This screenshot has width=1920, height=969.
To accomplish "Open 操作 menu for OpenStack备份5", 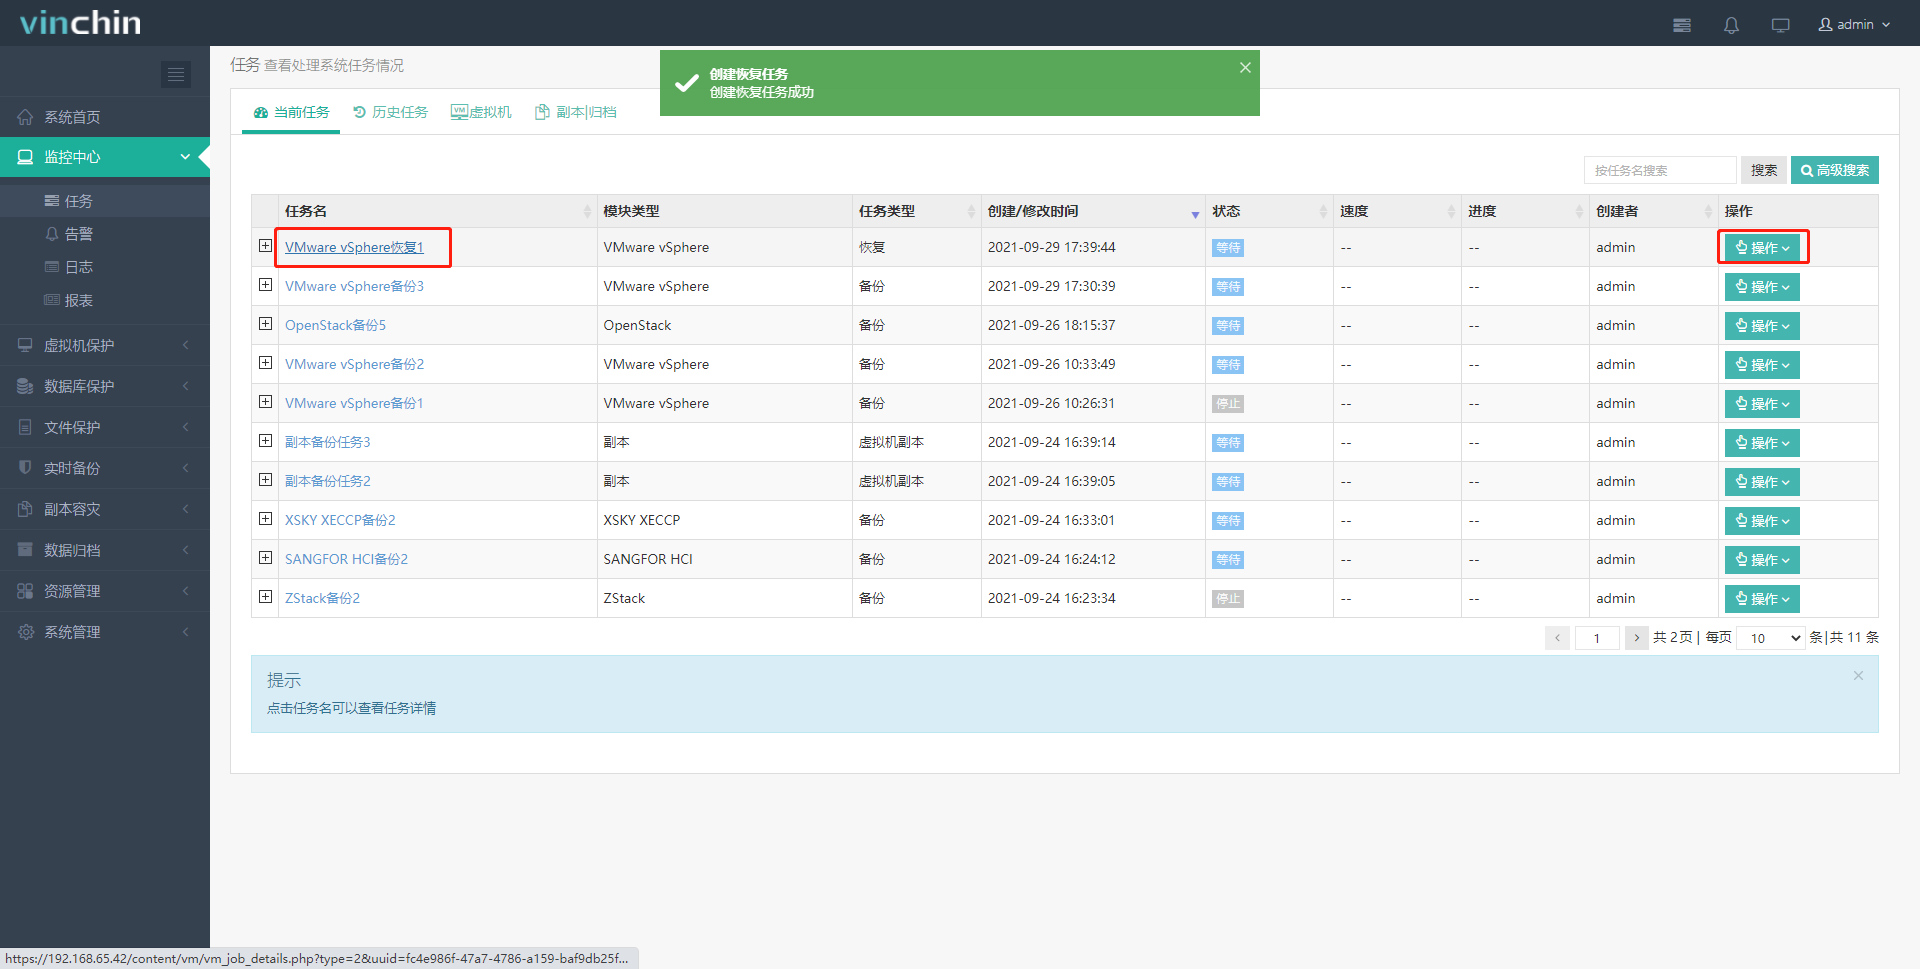I will click(x=1762, y=325).
